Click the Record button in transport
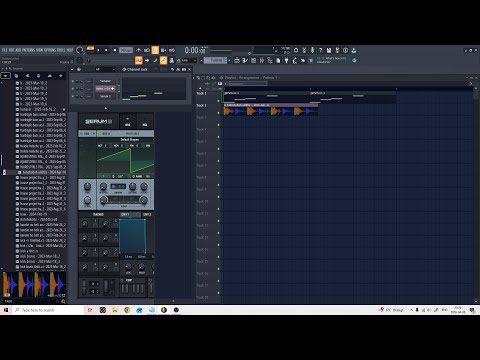Image resolution: width=480 pixels, height=360 pixels. tap(115, 50)
